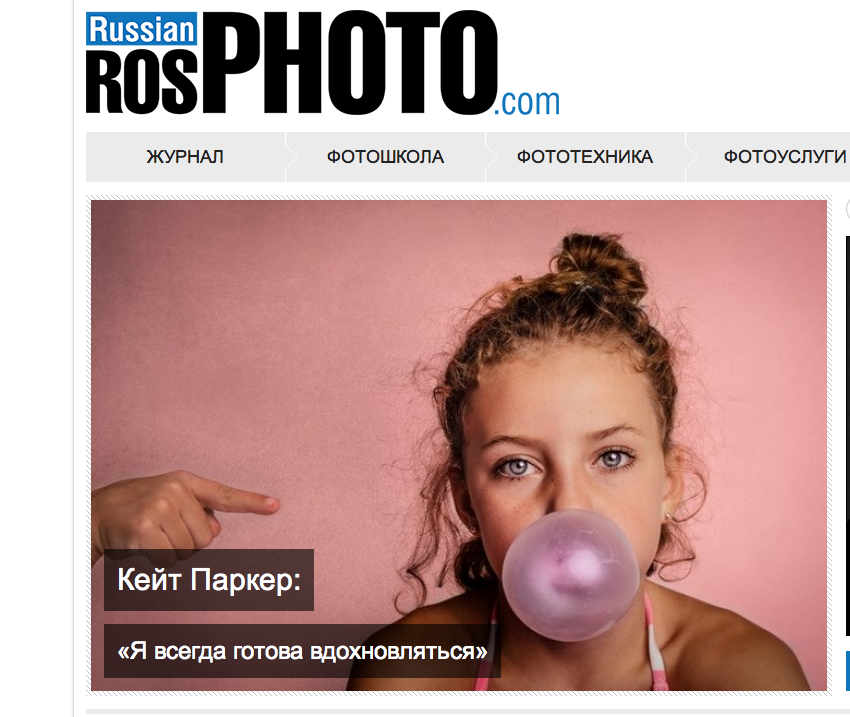Click the ROS part of the logo

point(141,80)
